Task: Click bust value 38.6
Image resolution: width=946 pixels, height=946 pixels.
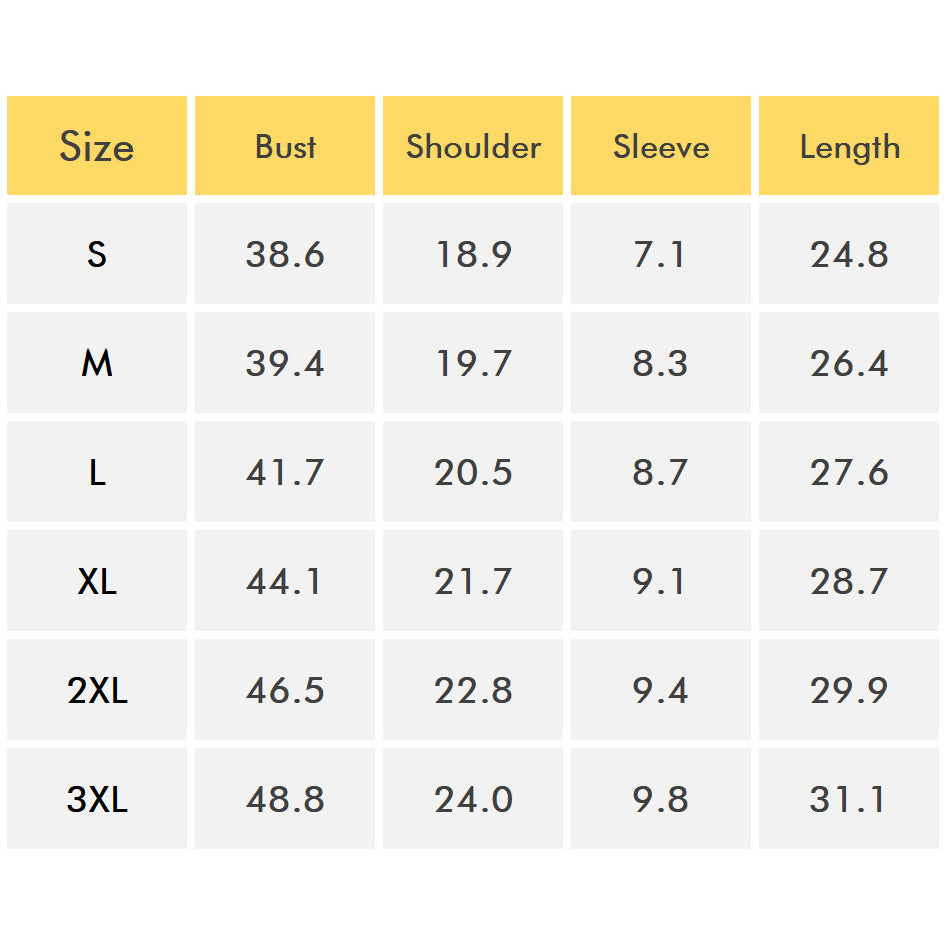Action: tap(285, 254)
